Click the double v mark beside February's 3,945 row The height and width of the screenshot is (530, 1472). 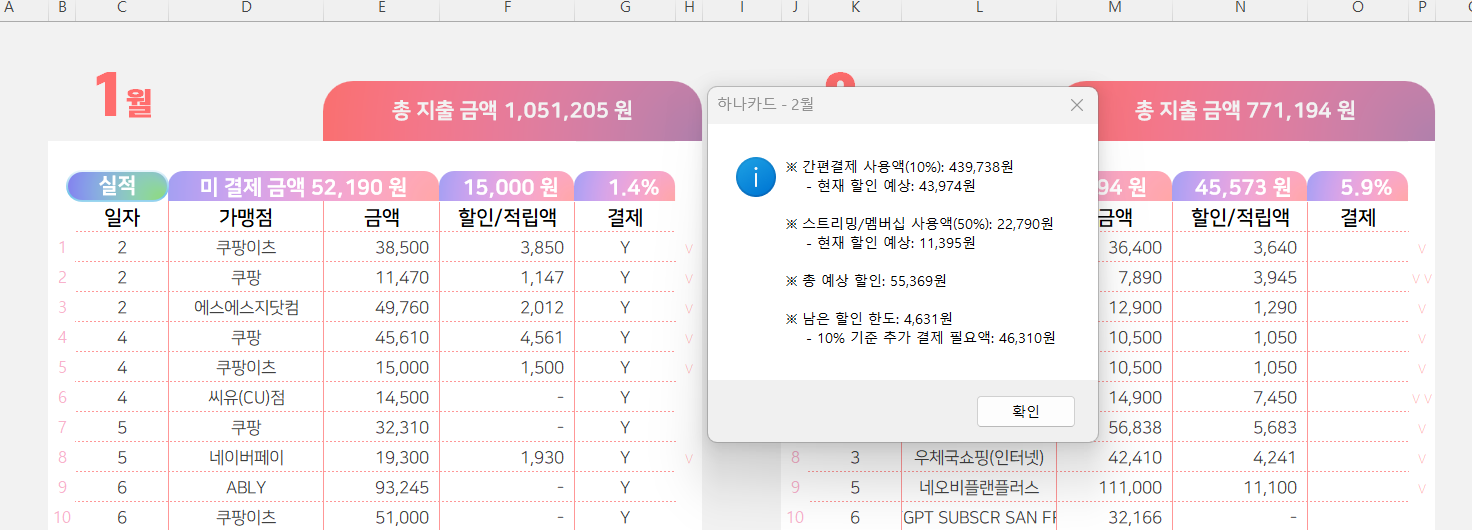pyautogui.click(x=1421, y=278)
